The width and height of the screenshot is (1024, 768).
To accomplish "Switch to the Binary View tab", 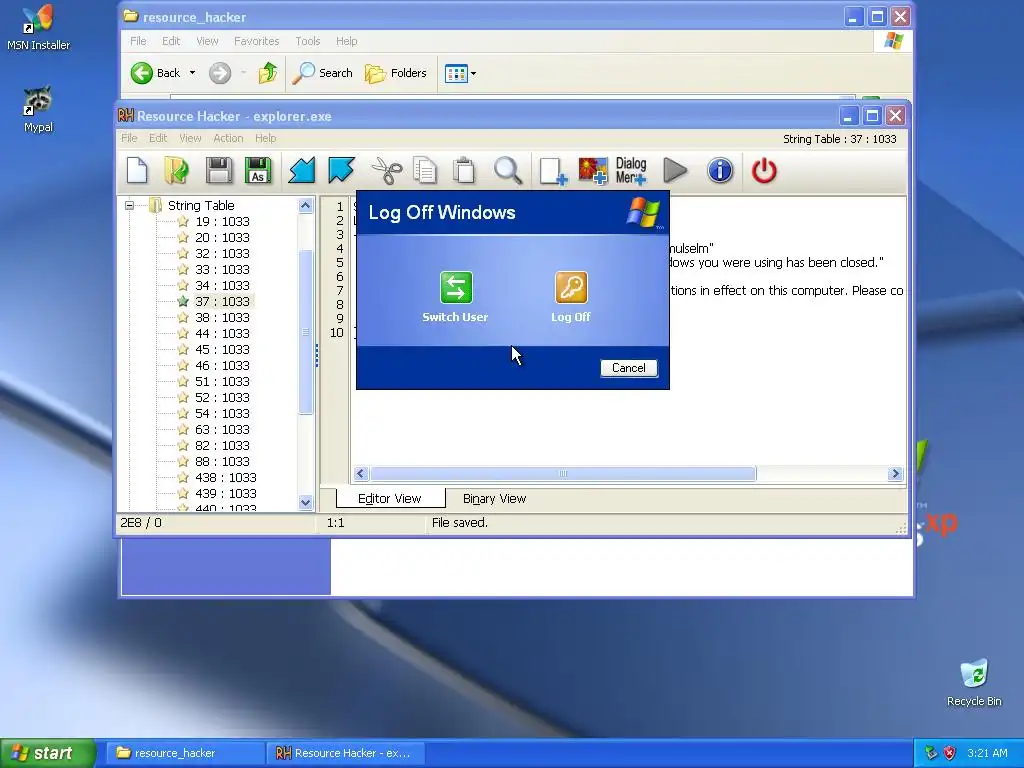I will [494, 498].
